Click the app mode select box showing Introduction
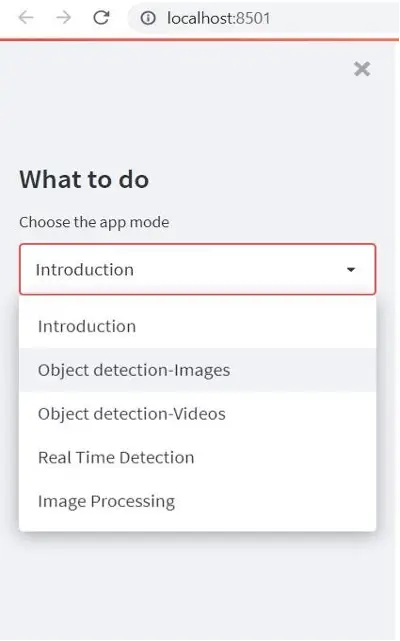 tap(197, 269)
